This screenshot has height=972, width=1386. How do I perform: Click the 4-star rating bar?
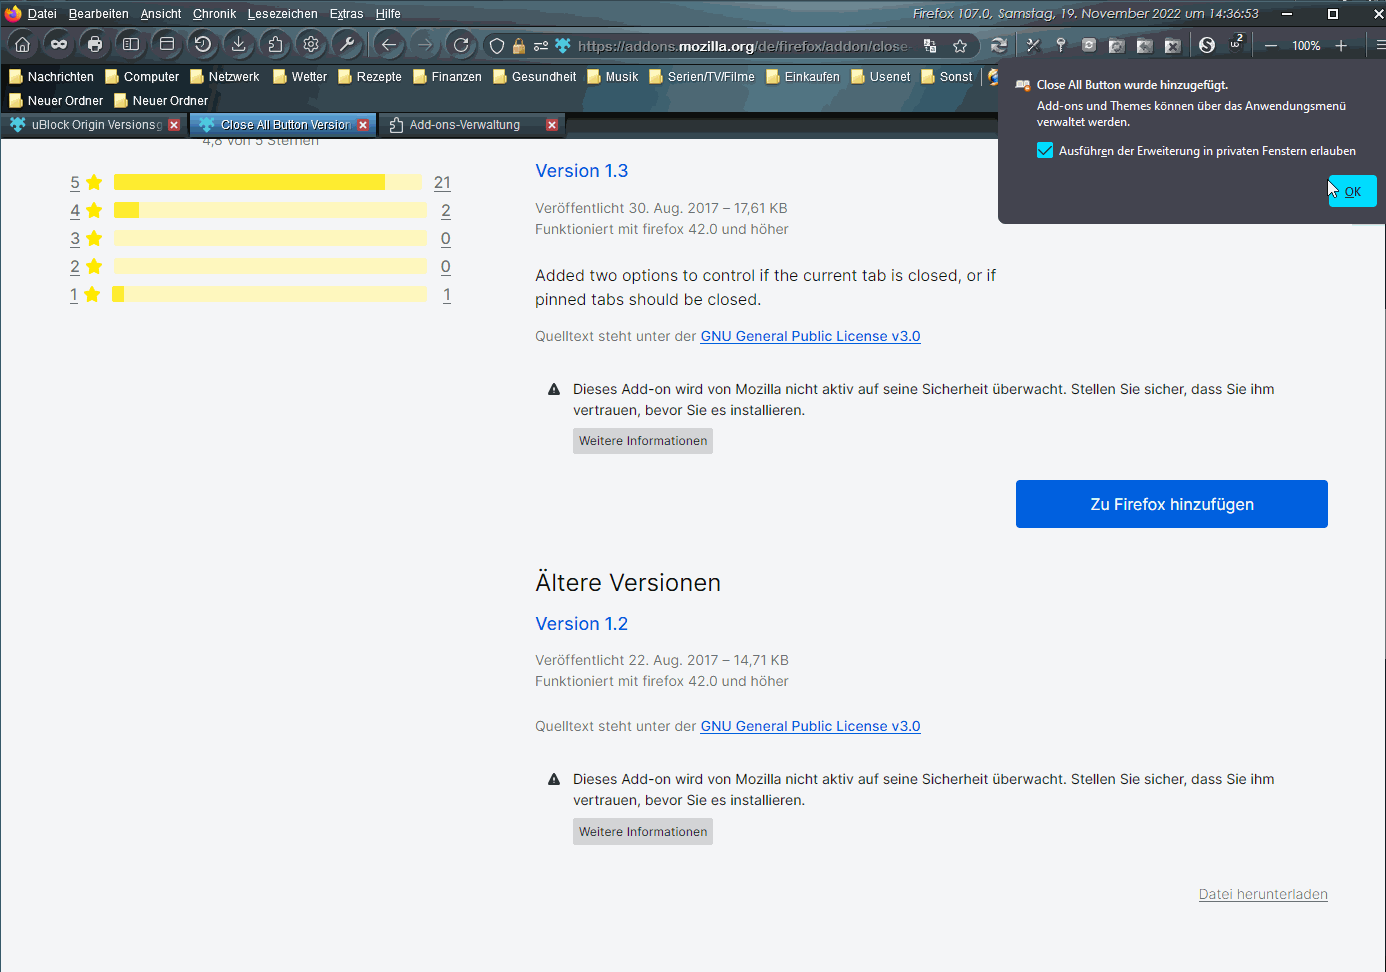click(x=268, y=210)
